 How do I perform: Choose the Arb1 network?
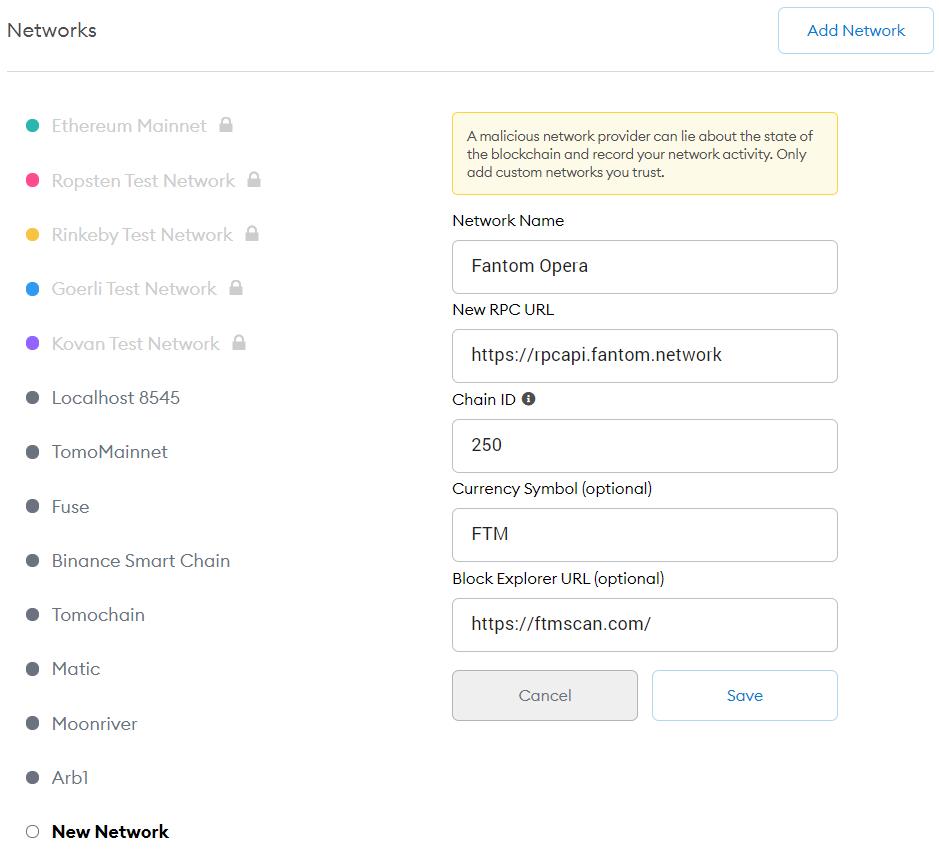(x=70, y=778)
